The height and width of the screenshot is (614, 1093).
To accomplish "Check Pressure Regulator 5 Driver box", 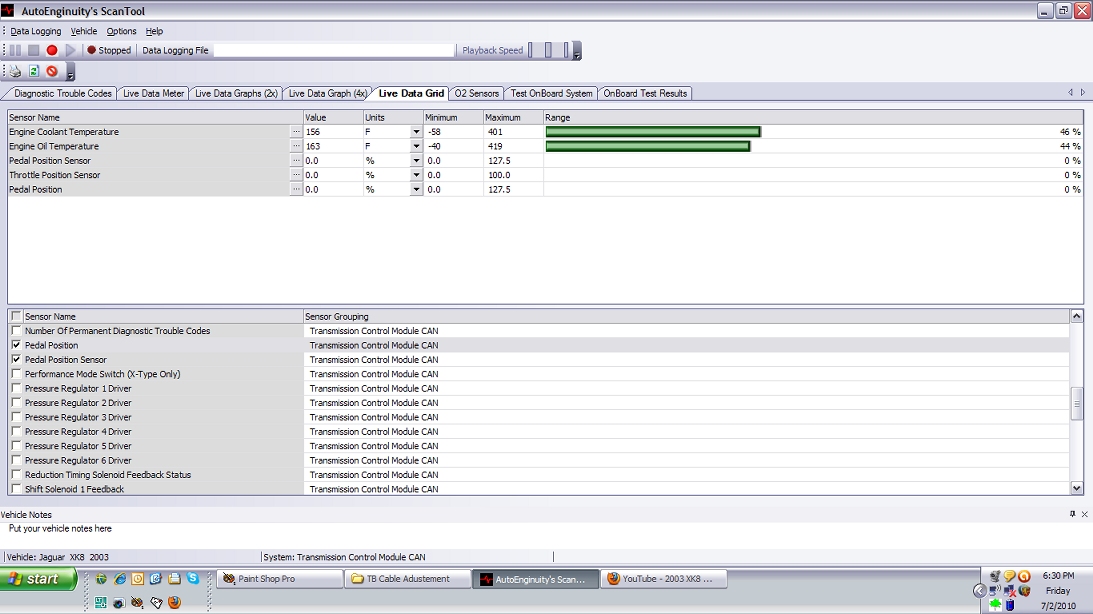I will [x=16, y=446].
